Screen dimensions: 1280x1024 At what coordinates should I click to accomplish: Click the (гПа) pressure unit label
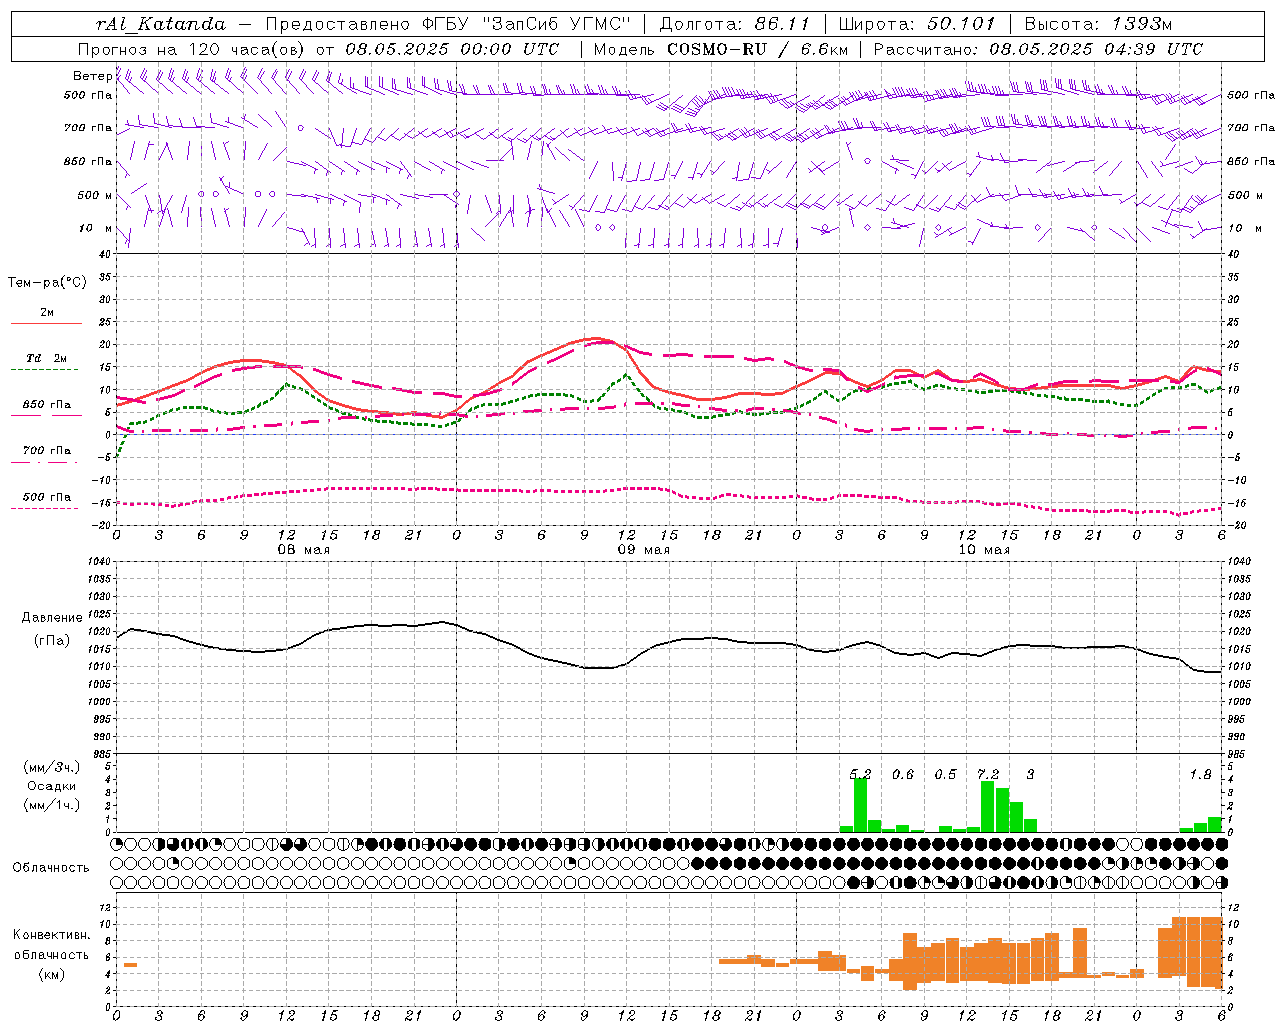[52, 641]
